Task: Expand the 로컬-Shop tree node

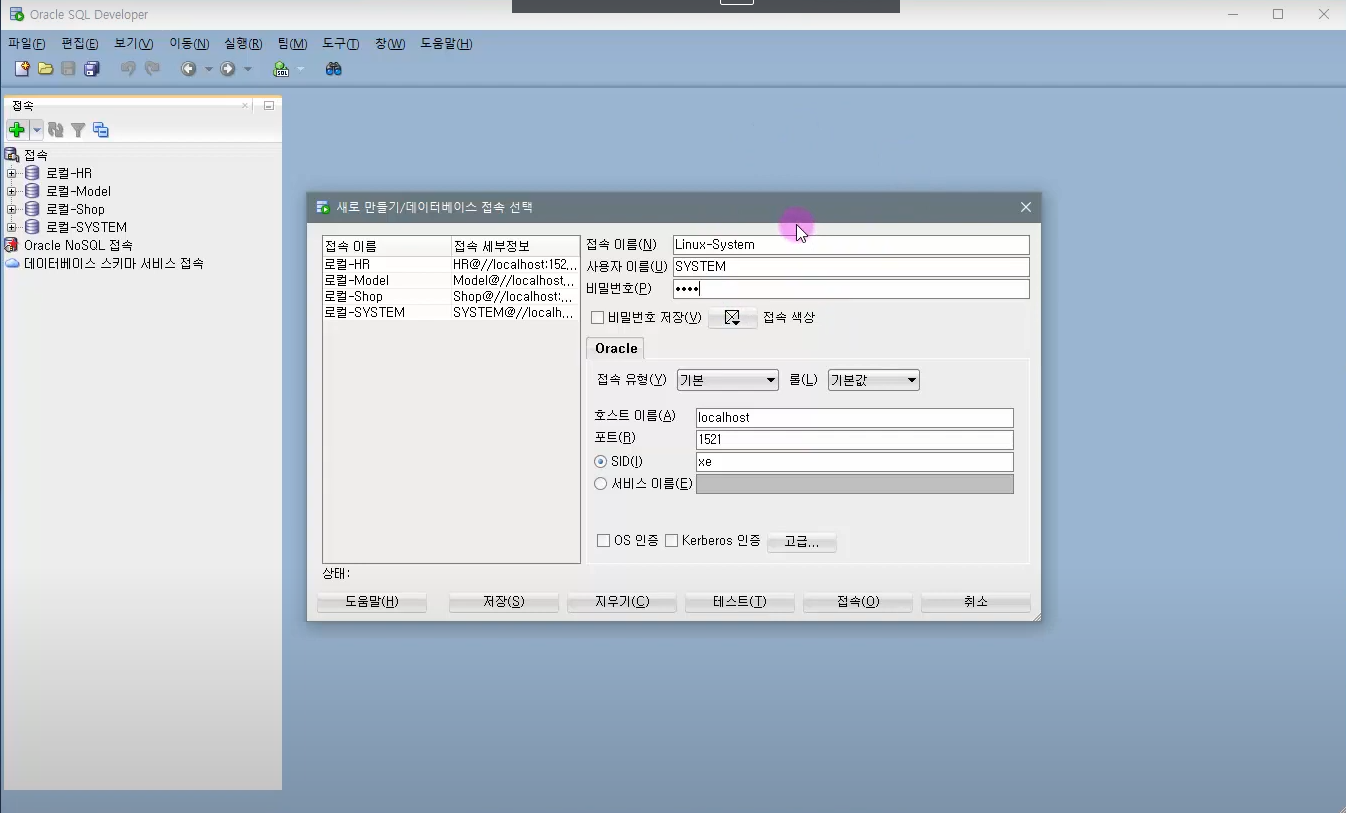Action: point(12,209)
